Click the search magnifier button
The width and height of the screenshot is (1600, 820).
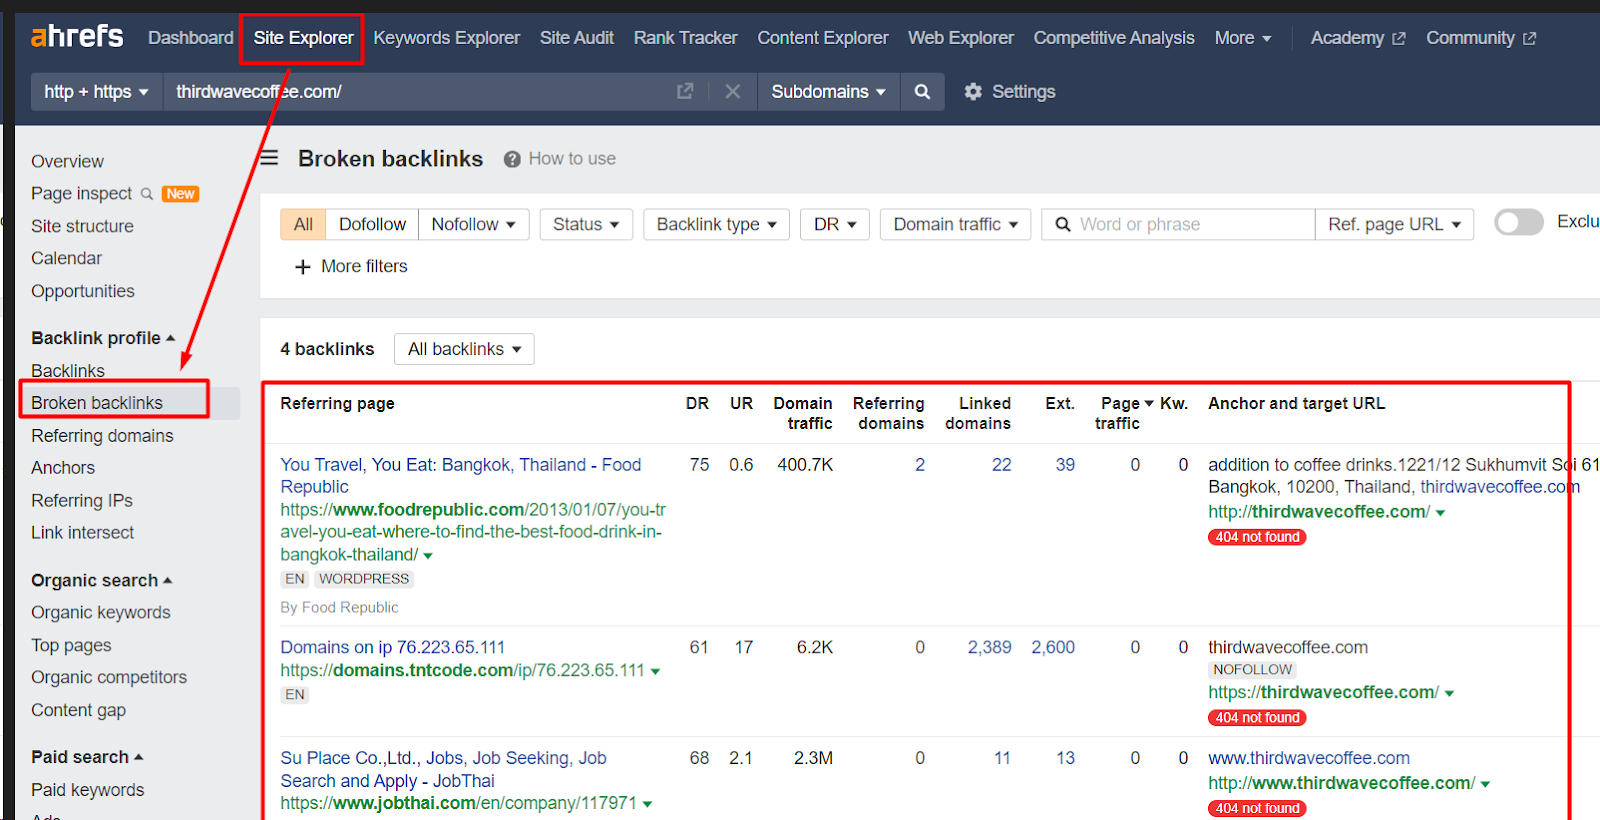click(922, 92)
